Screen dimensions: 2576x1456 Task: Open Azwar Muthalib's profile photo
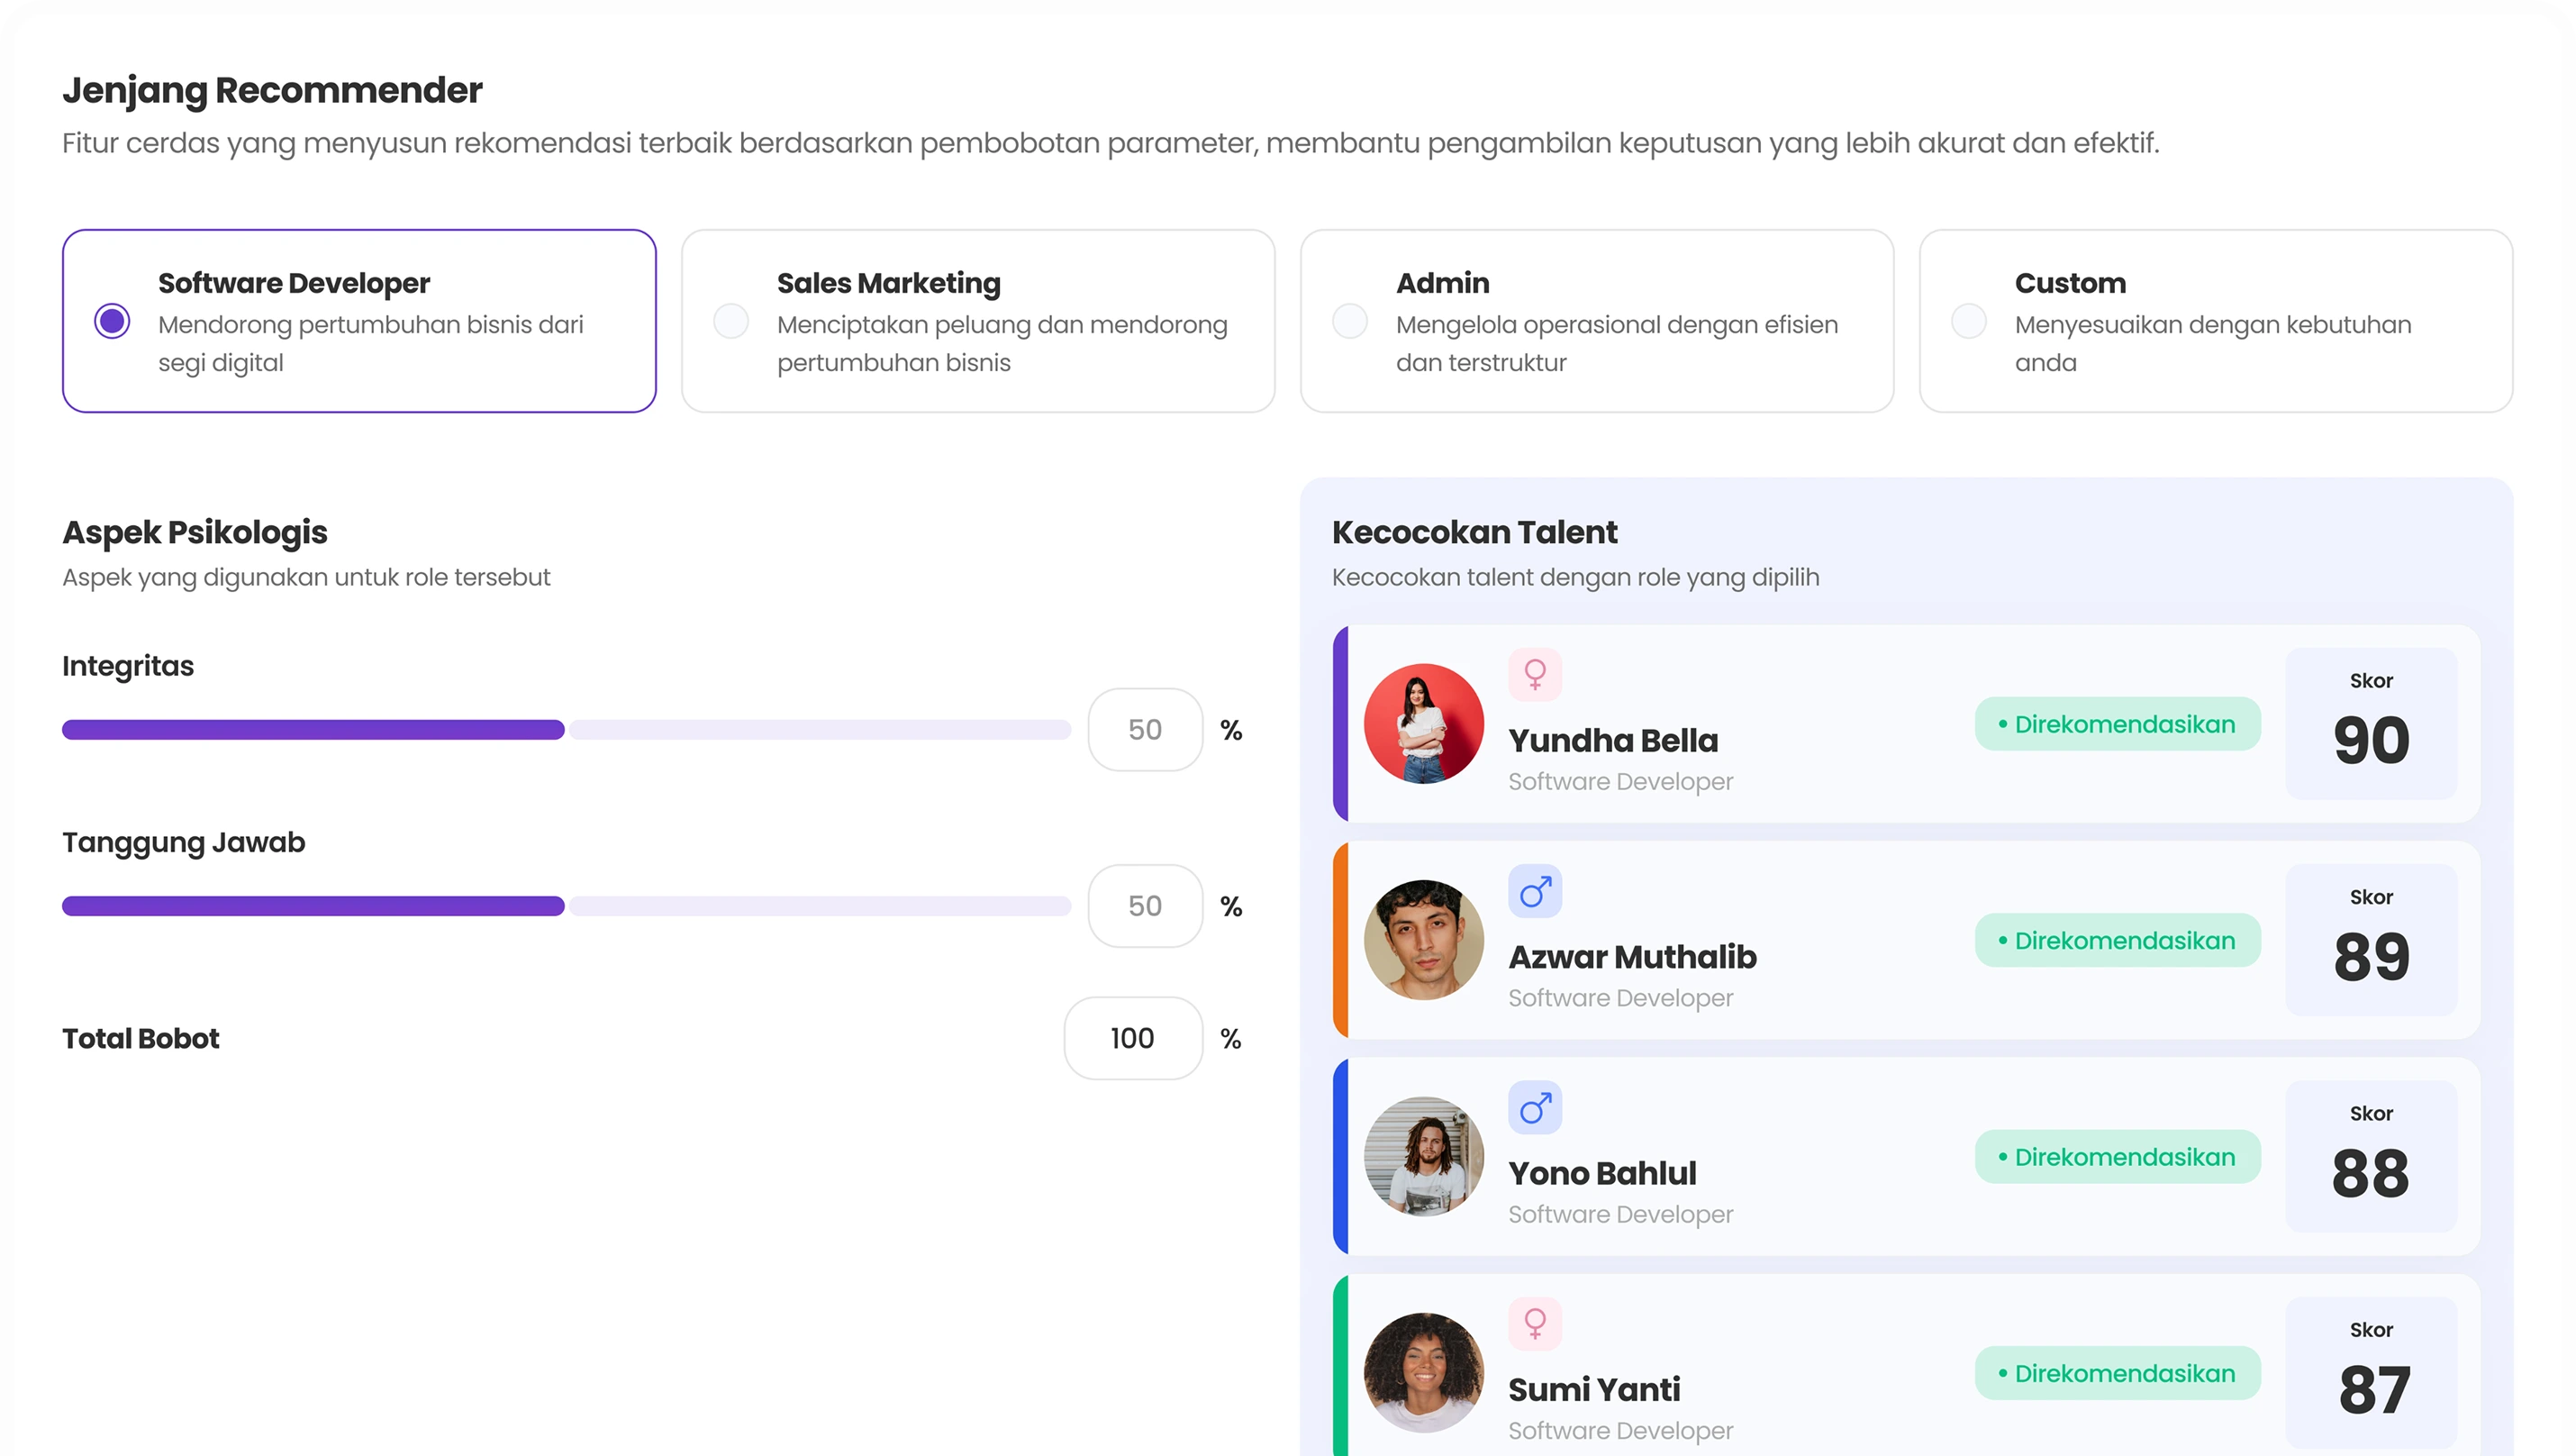coord(1423,940)
